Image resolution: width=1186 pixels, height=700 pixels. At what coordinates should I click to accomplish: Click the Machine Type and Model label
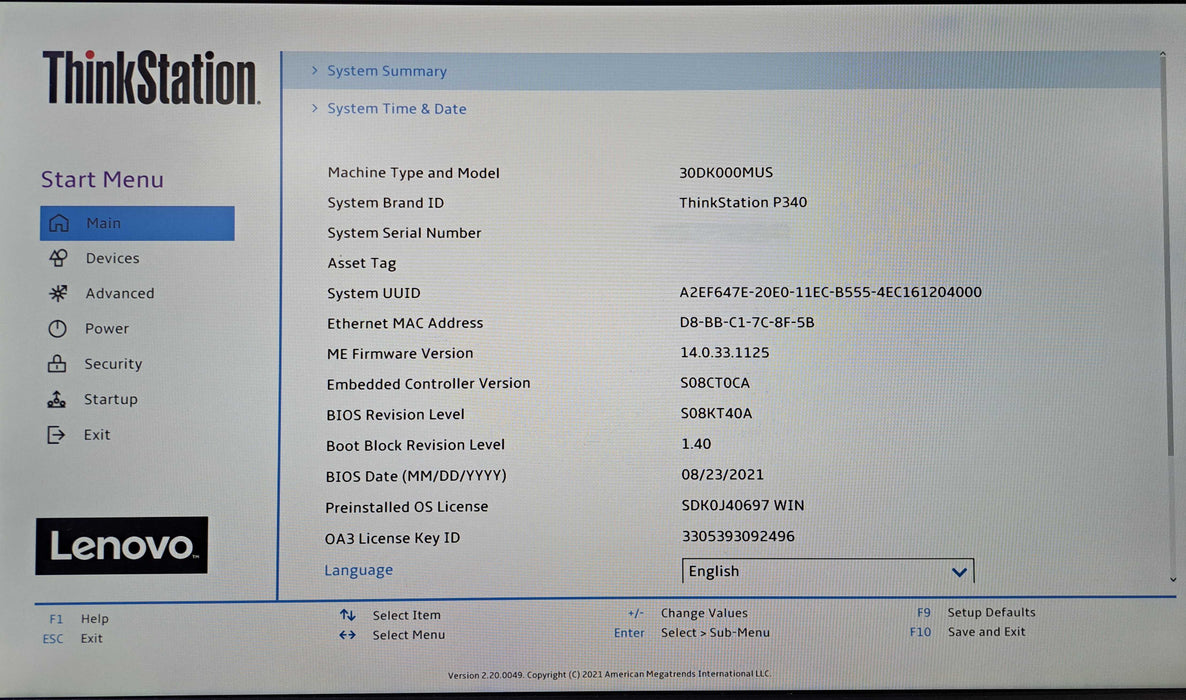click(x=413, y=173)
